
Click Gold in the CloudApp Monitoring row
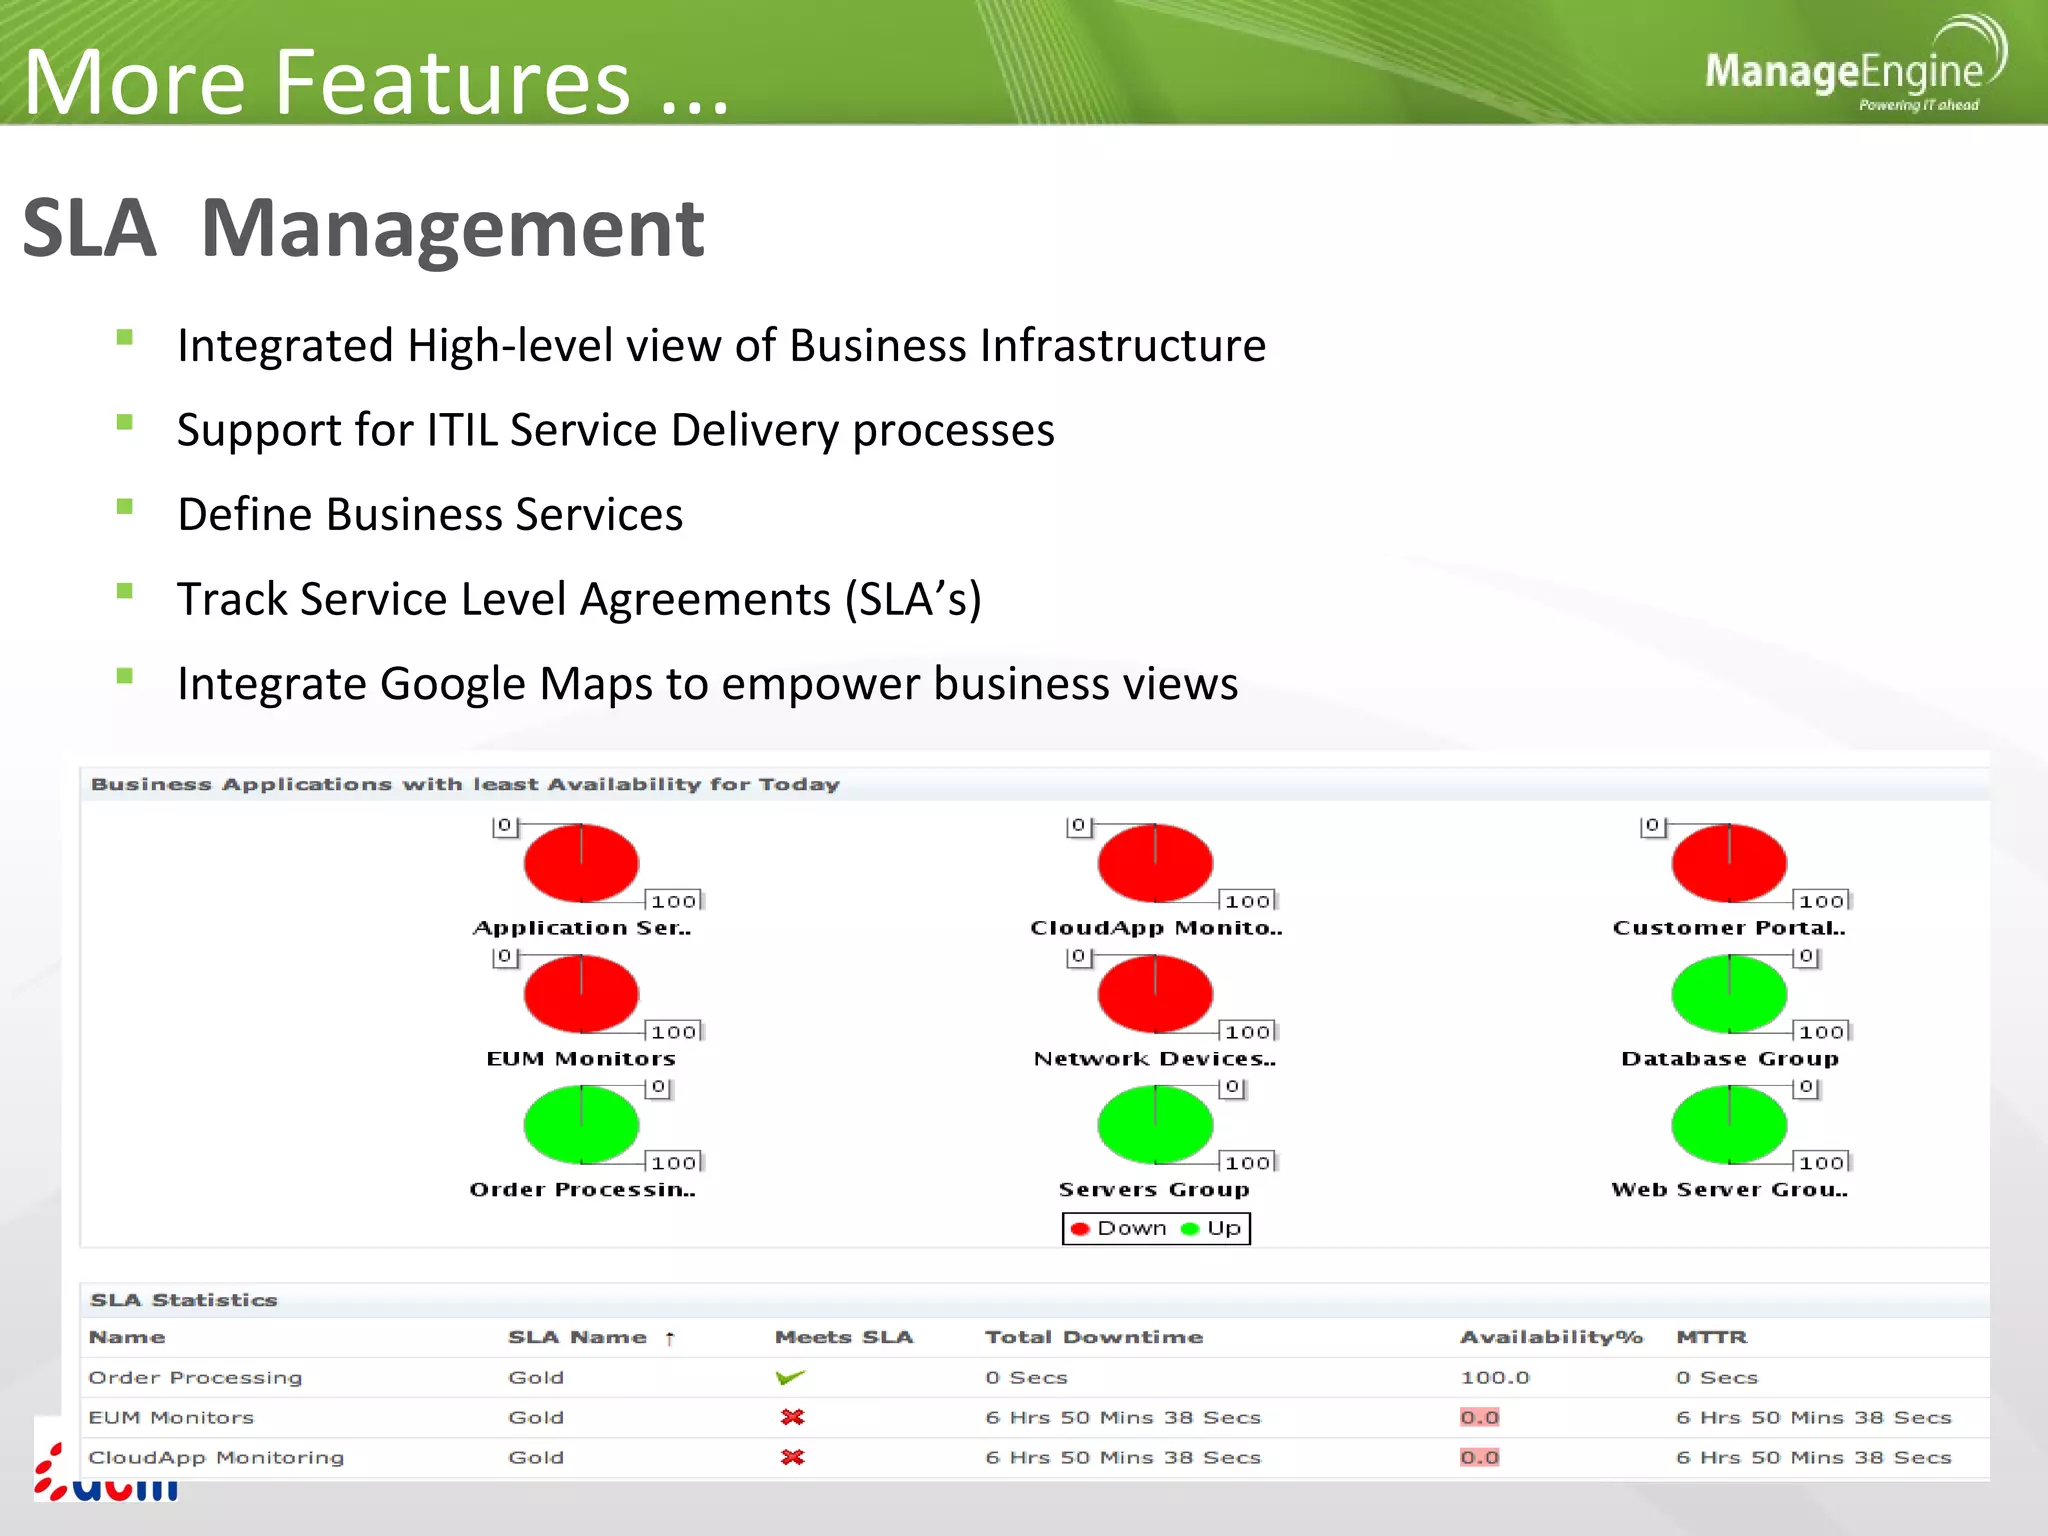pos(536,1457)
